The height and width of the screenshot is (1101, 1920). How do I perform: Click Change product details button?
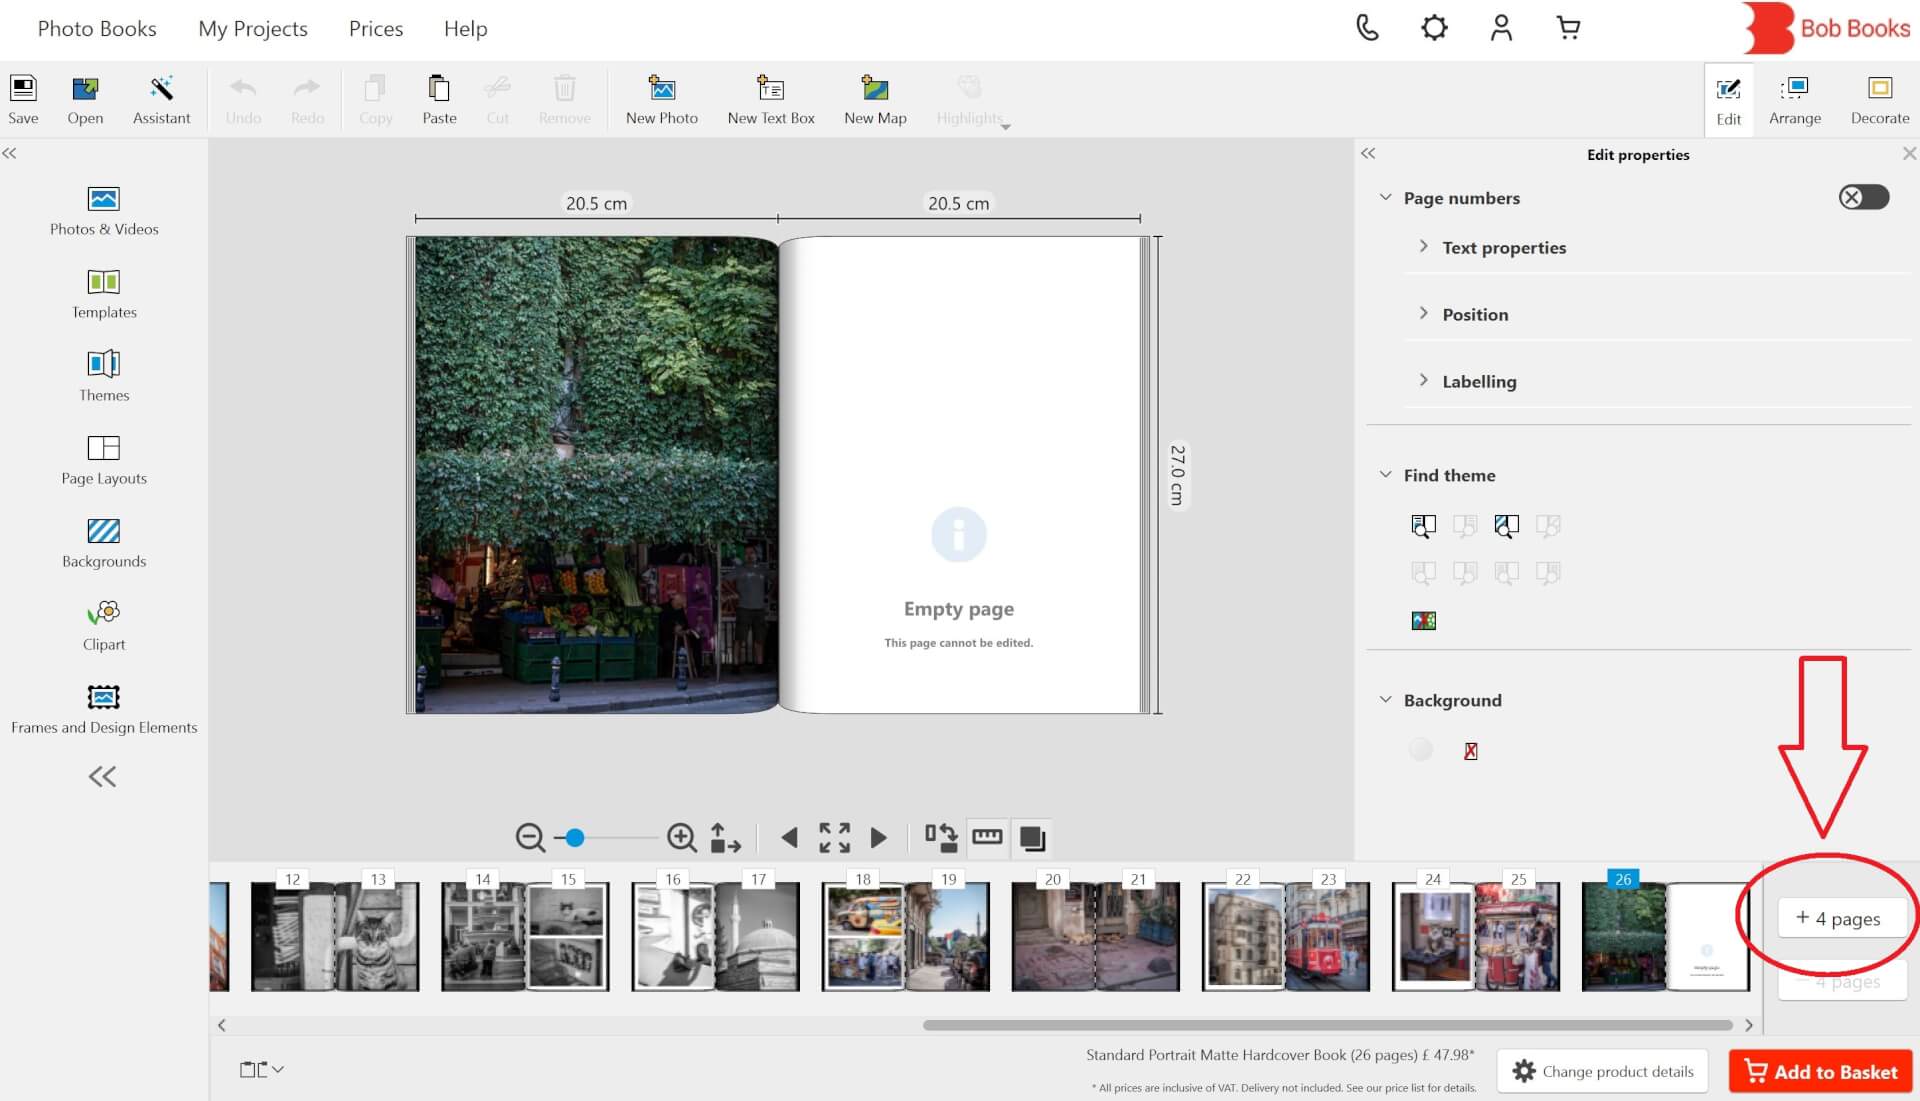(x=1603, y=1071)
